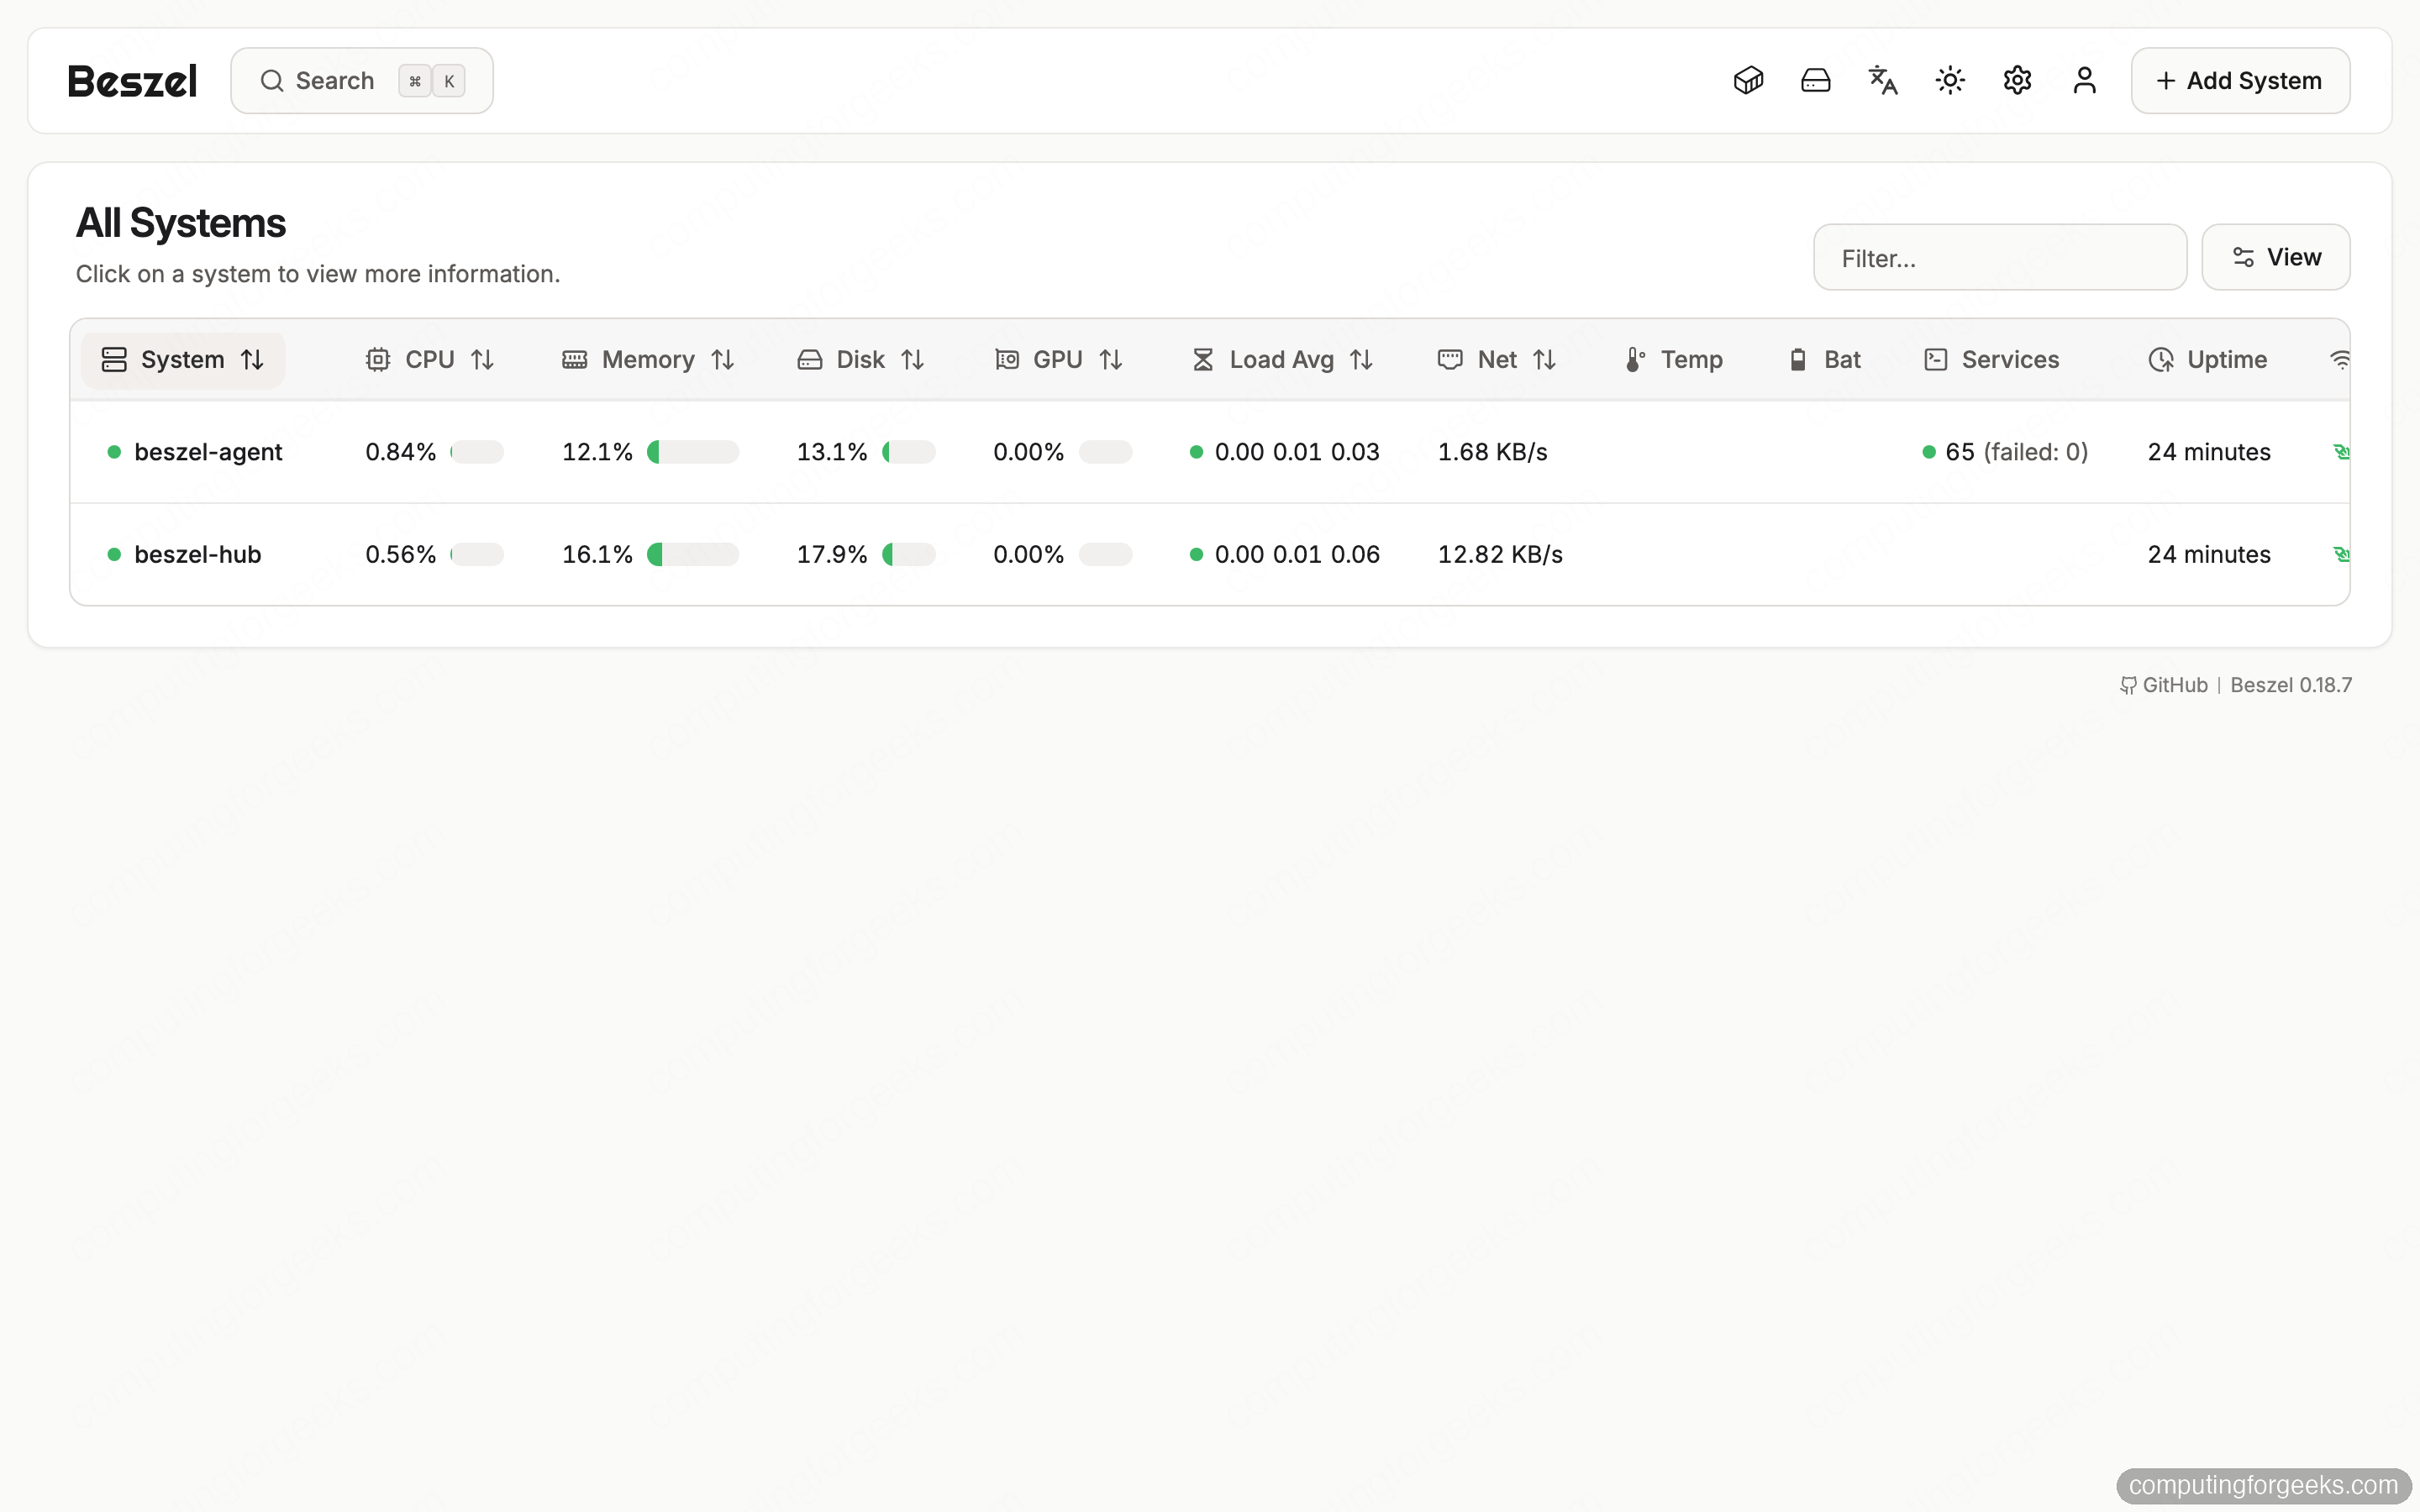
Task: Open the user account icon
Action: click(2084, 80)
